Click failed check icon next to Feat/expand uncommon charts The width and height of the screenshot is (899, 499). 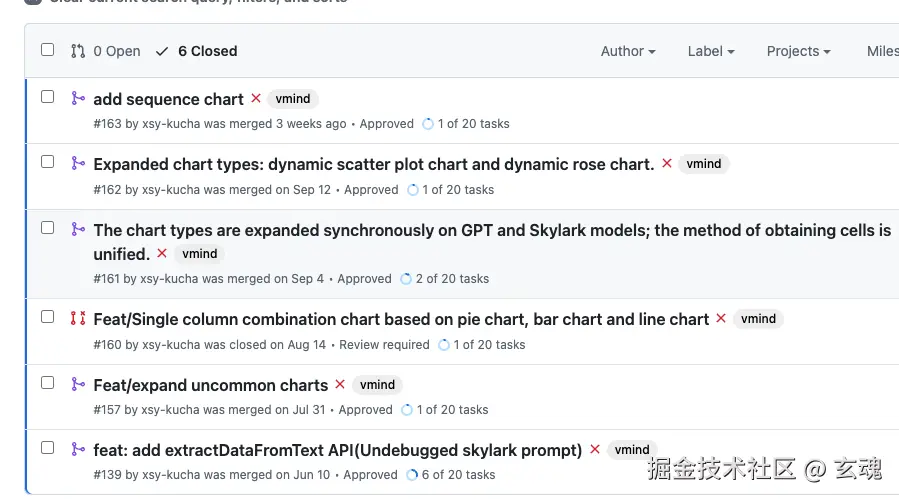pos(340,384)
